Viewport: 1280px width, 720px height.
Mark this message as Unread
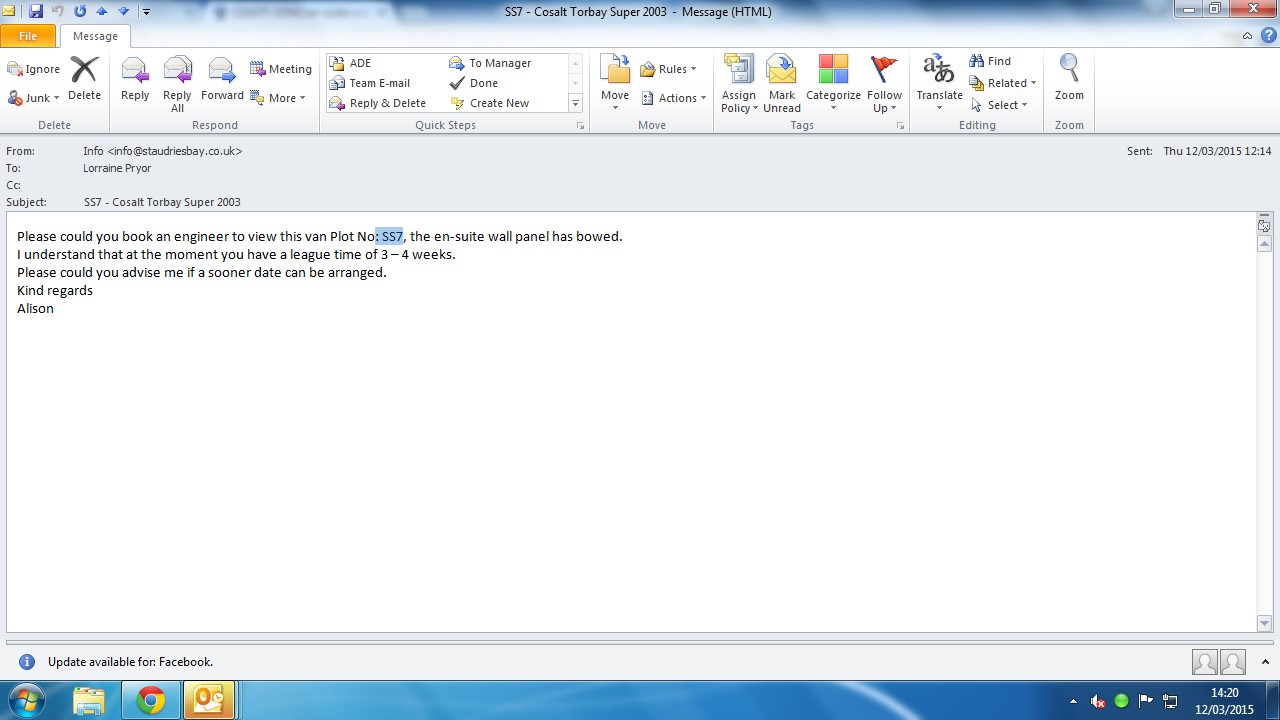tap(782, 84)
